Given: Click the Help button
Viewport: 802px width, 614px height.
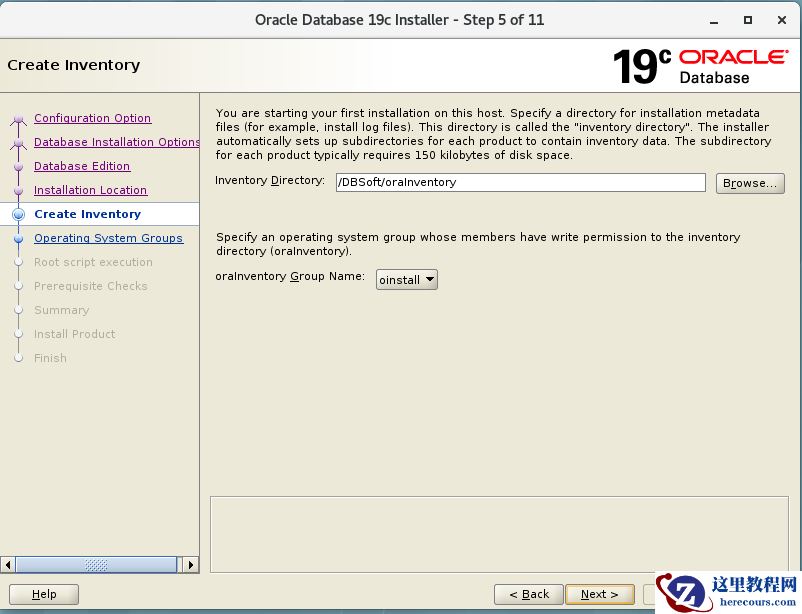Looking at the screenshot, I should coord(44,594).
